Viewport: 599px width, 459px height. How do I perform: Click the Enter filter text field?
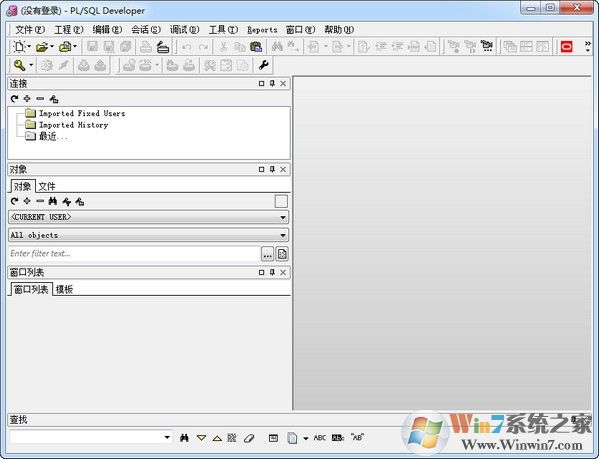[134, 254]
